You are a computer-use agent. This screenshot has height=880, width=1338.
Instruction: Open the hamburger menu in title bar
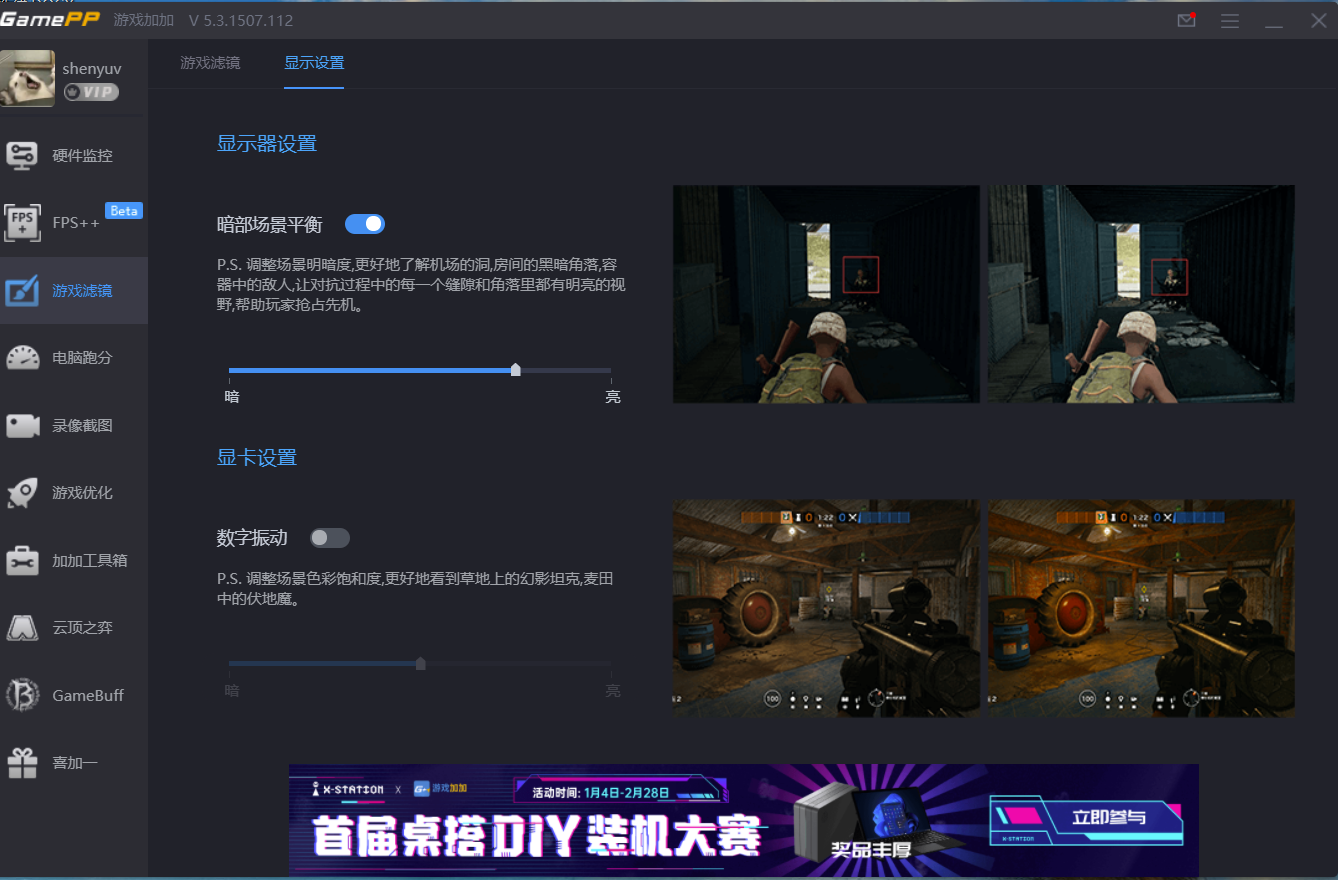click(x=1230, y=20)
